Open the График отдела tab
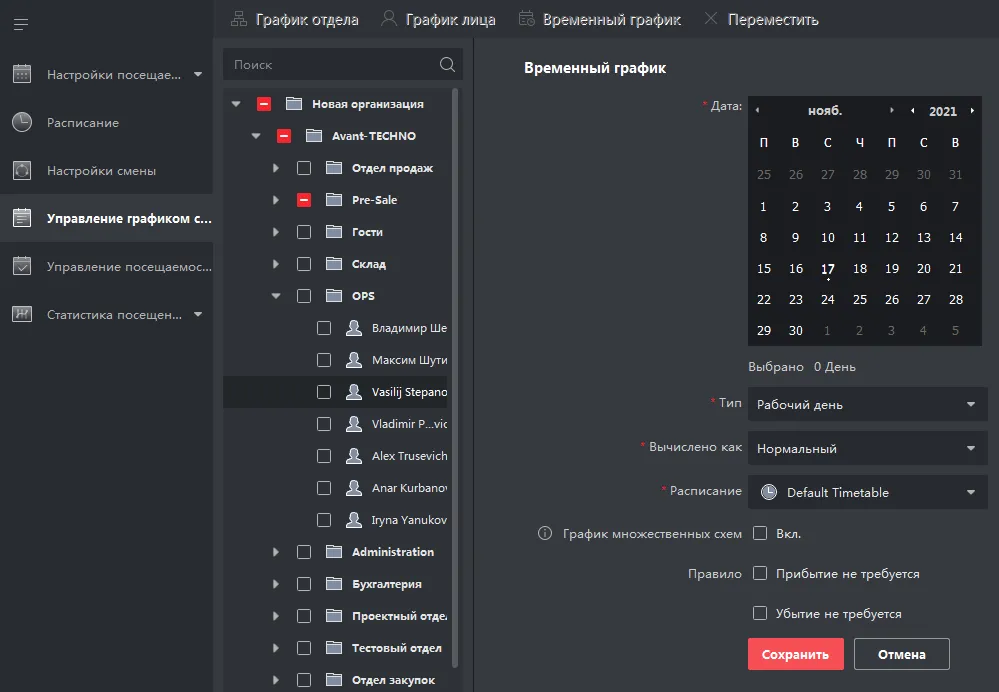Image resolution: width=999 pixels, height=692 pixels. coord(295,19)
